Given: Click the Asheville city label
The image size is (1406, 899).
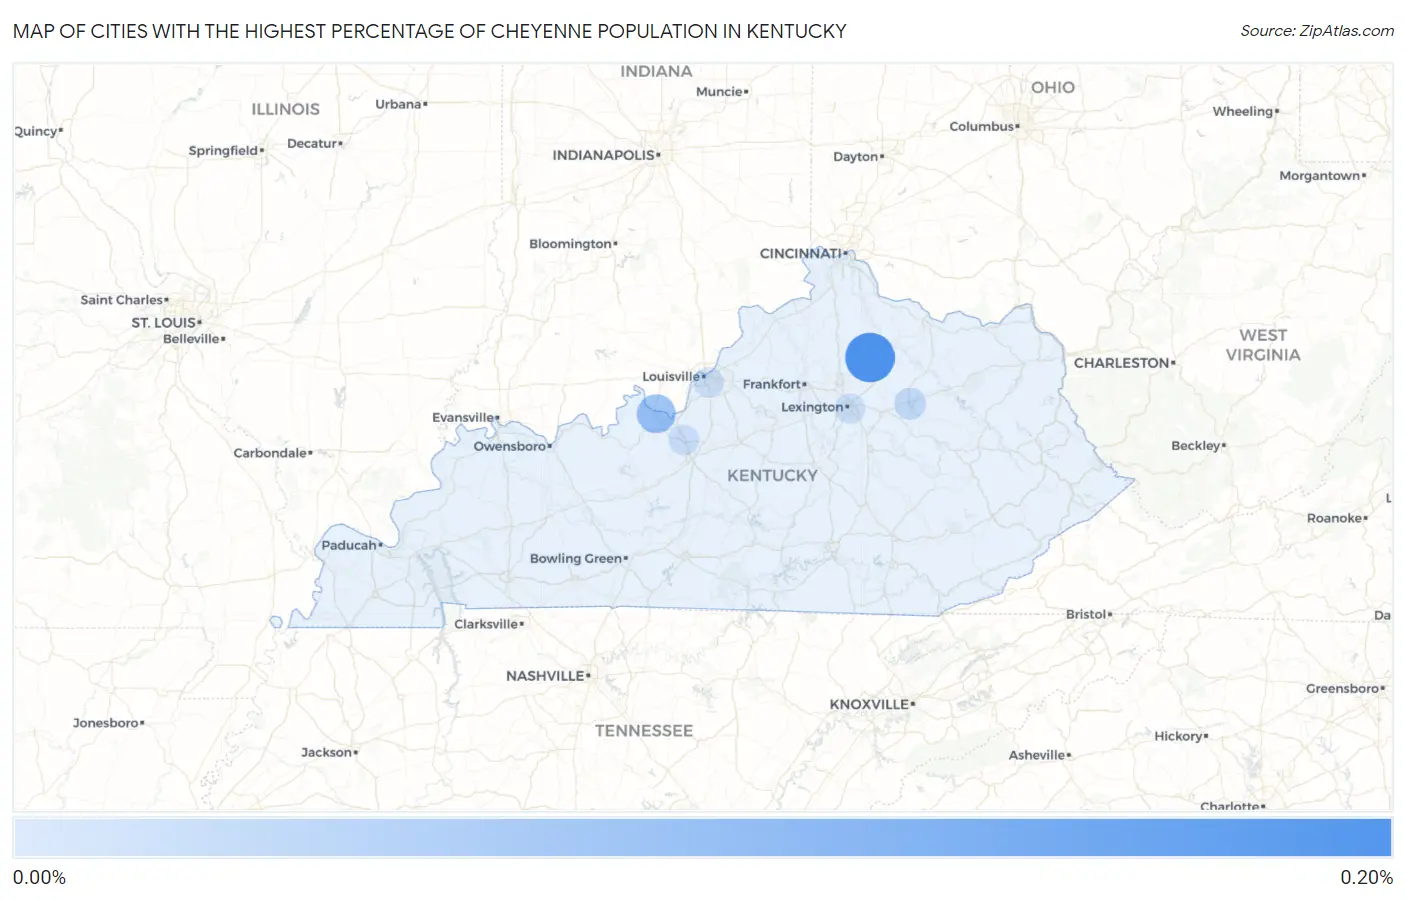Looking at the screenshot, I should tap(1037, 755).
